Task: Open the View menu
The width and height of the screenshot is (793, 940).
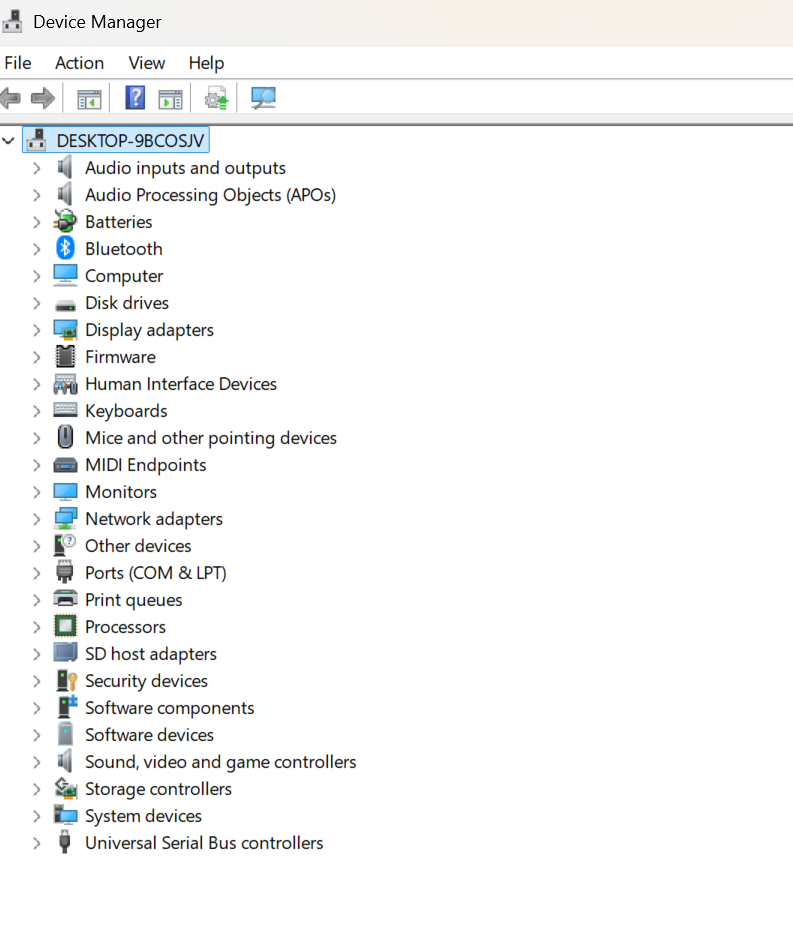Action: (147, 63)
